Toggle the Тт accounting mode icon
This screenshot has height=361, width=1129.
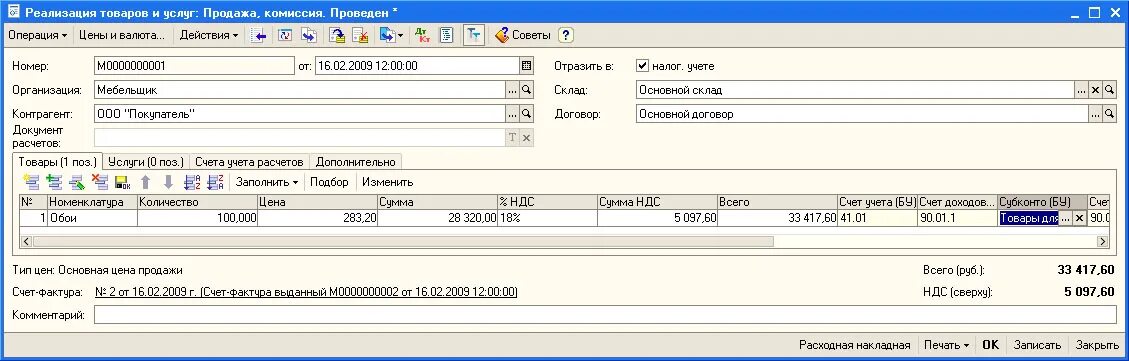(x=473, y=35)
